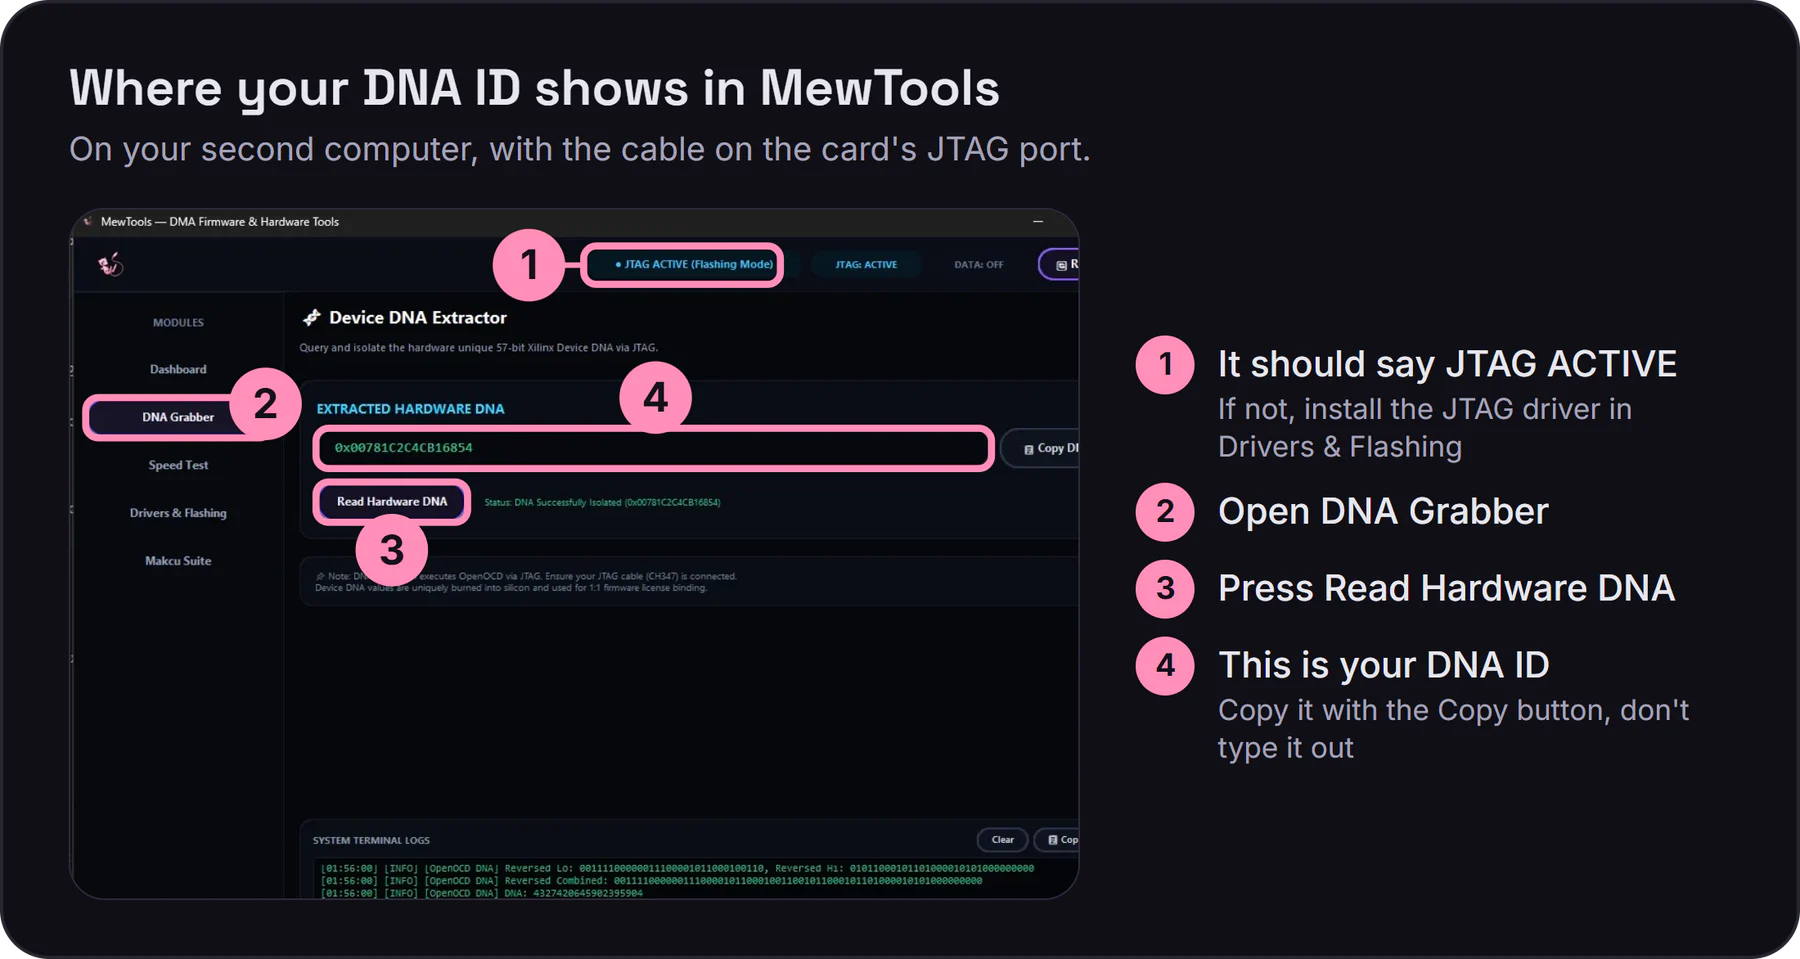
Task: Click the 'This is your DNA ID' text
Action: point(1384,665)
